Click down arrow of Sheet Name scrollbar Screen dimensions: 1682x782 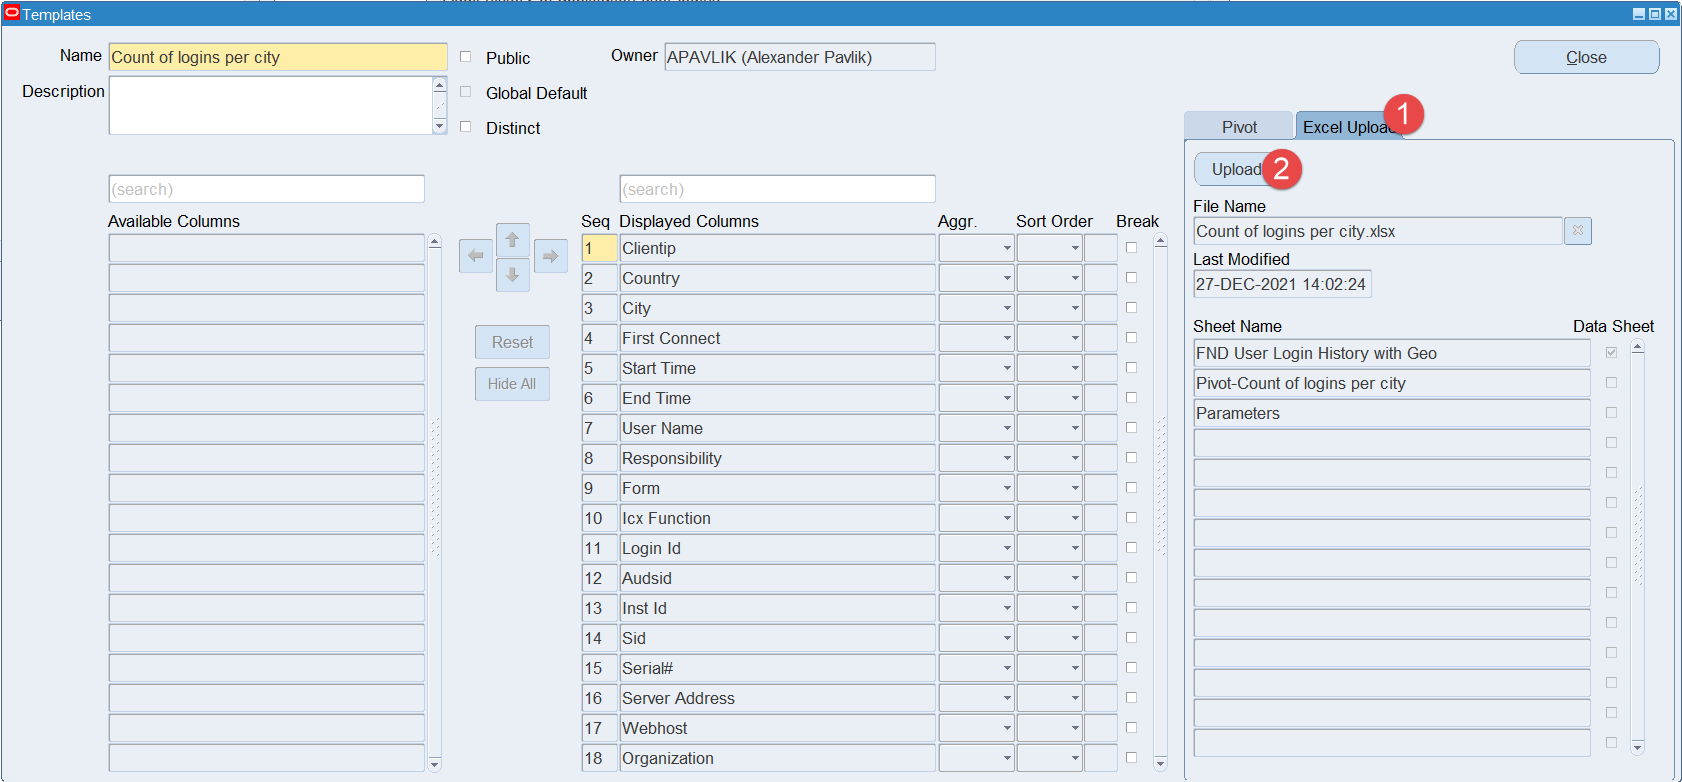click(1638, 747)
